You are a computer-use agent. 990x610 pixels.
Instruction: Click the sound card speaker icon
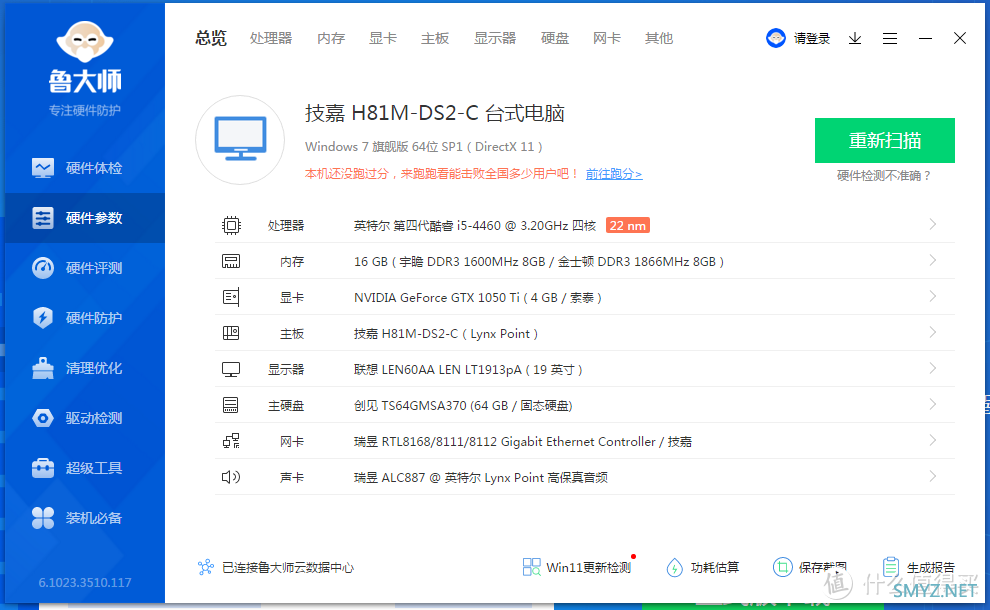click(x=231, y=477)
